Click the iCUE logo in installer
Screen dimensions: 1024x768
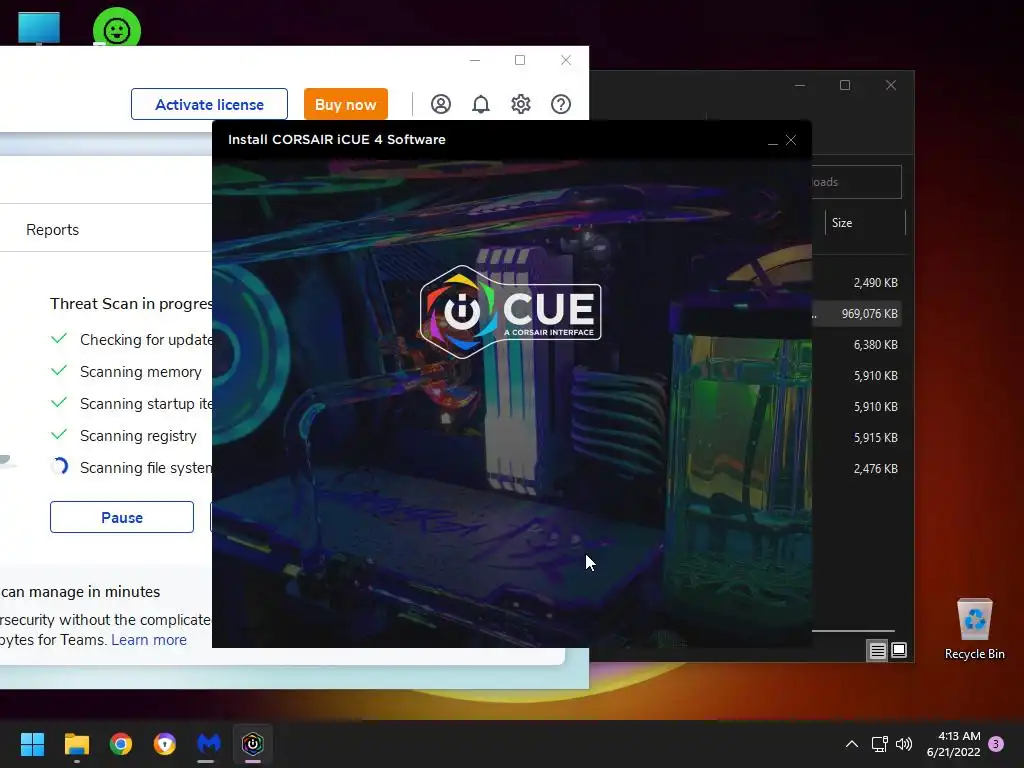pyautogui.click(x=510, y=312)
